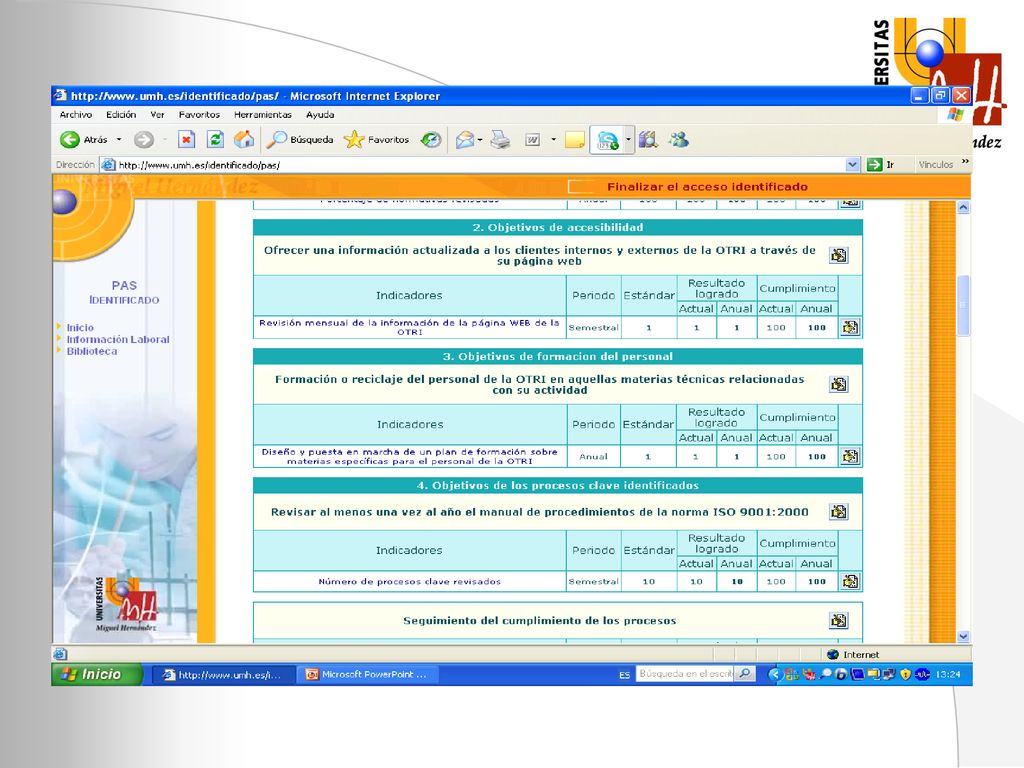This screenshot has height=768, width=1024.
Task: Open icon beside Seguimiento del cumplimiento
Action: click(839, 620)
